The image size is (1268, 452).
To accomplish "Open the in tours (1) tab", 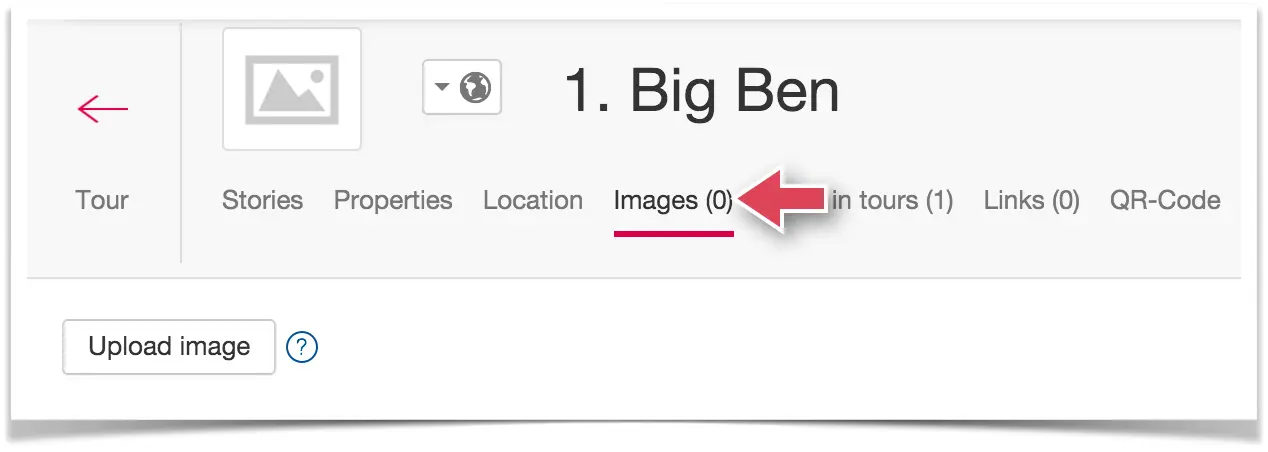I will [892, 201].
